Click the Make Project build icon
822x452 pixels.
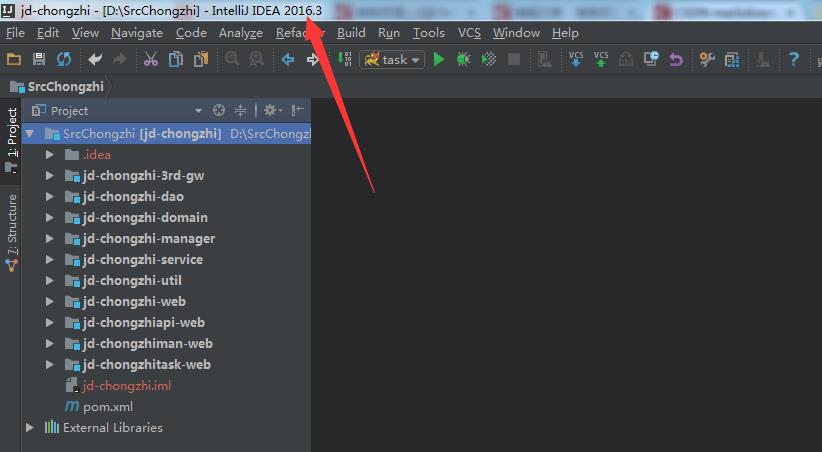coord(344,59)
